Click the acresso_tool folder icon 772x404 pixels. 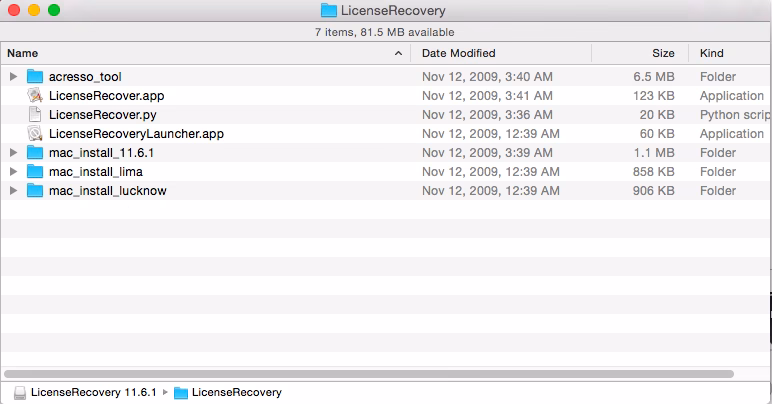point(36,77)
